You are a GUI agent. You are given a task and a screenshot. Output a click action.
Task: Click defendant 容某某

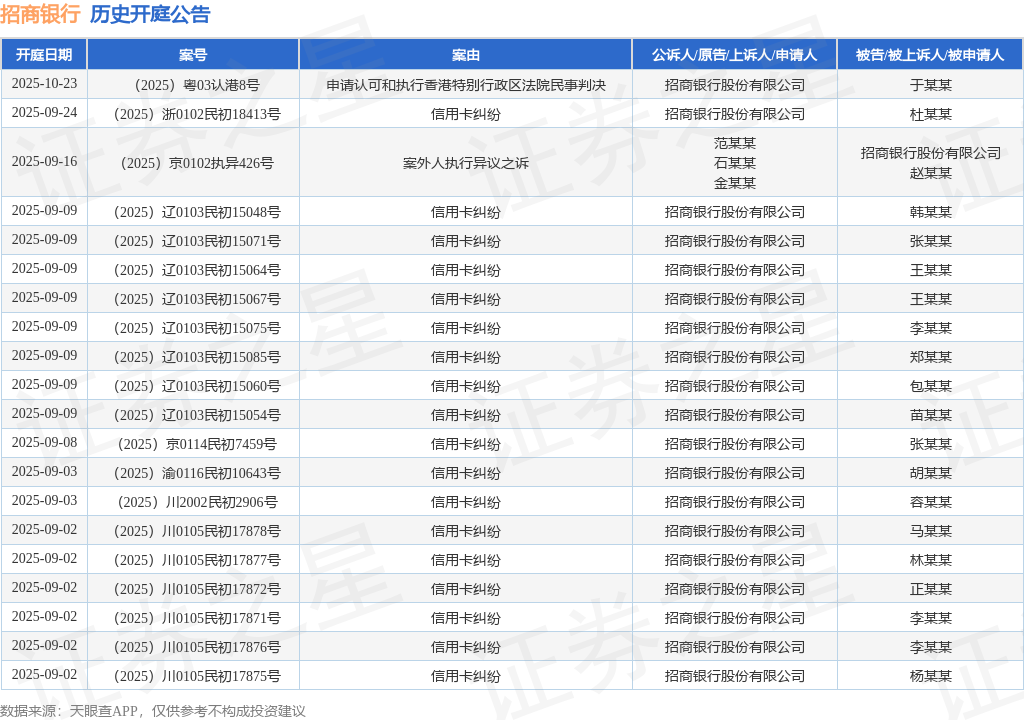(931, 502)
